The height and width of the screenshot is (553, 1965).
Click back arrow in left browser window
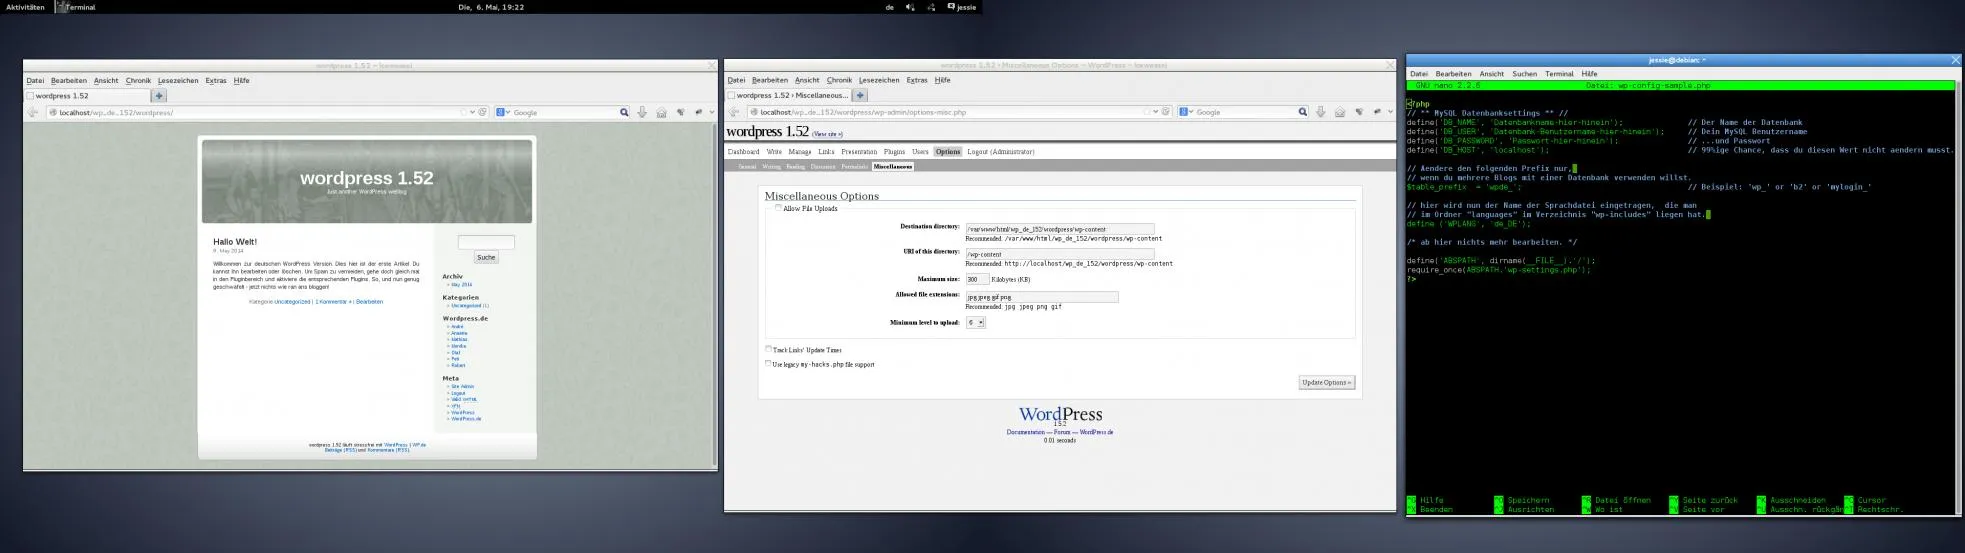(35, 113)
